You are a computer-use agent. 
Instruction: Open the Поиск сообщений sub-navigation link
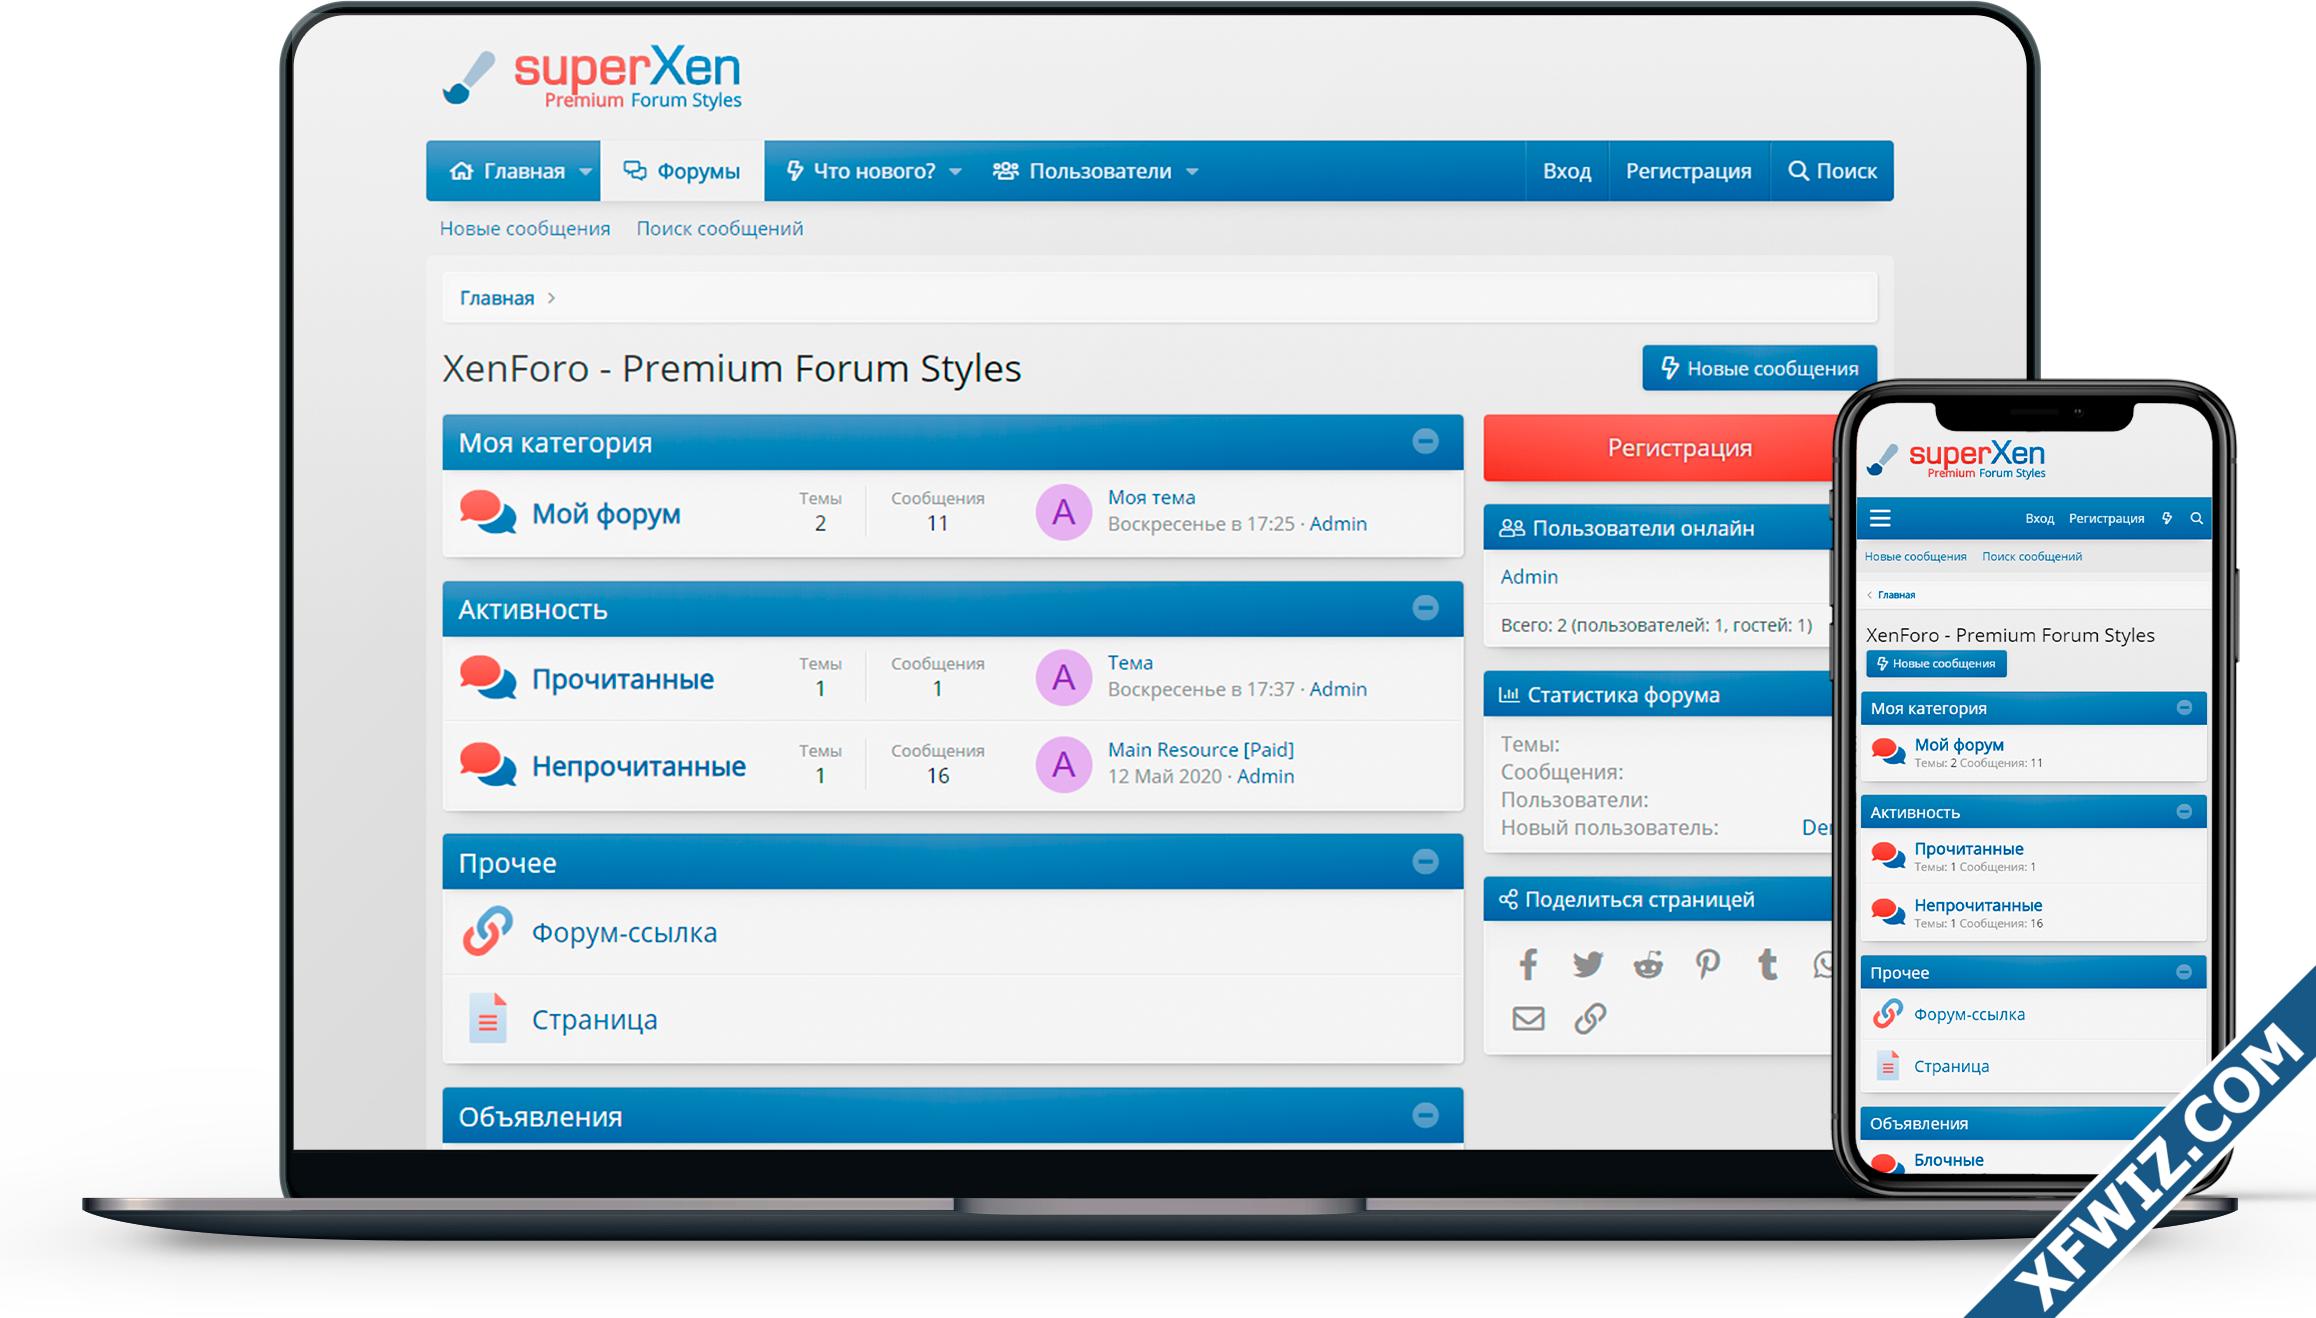(720, 228)
